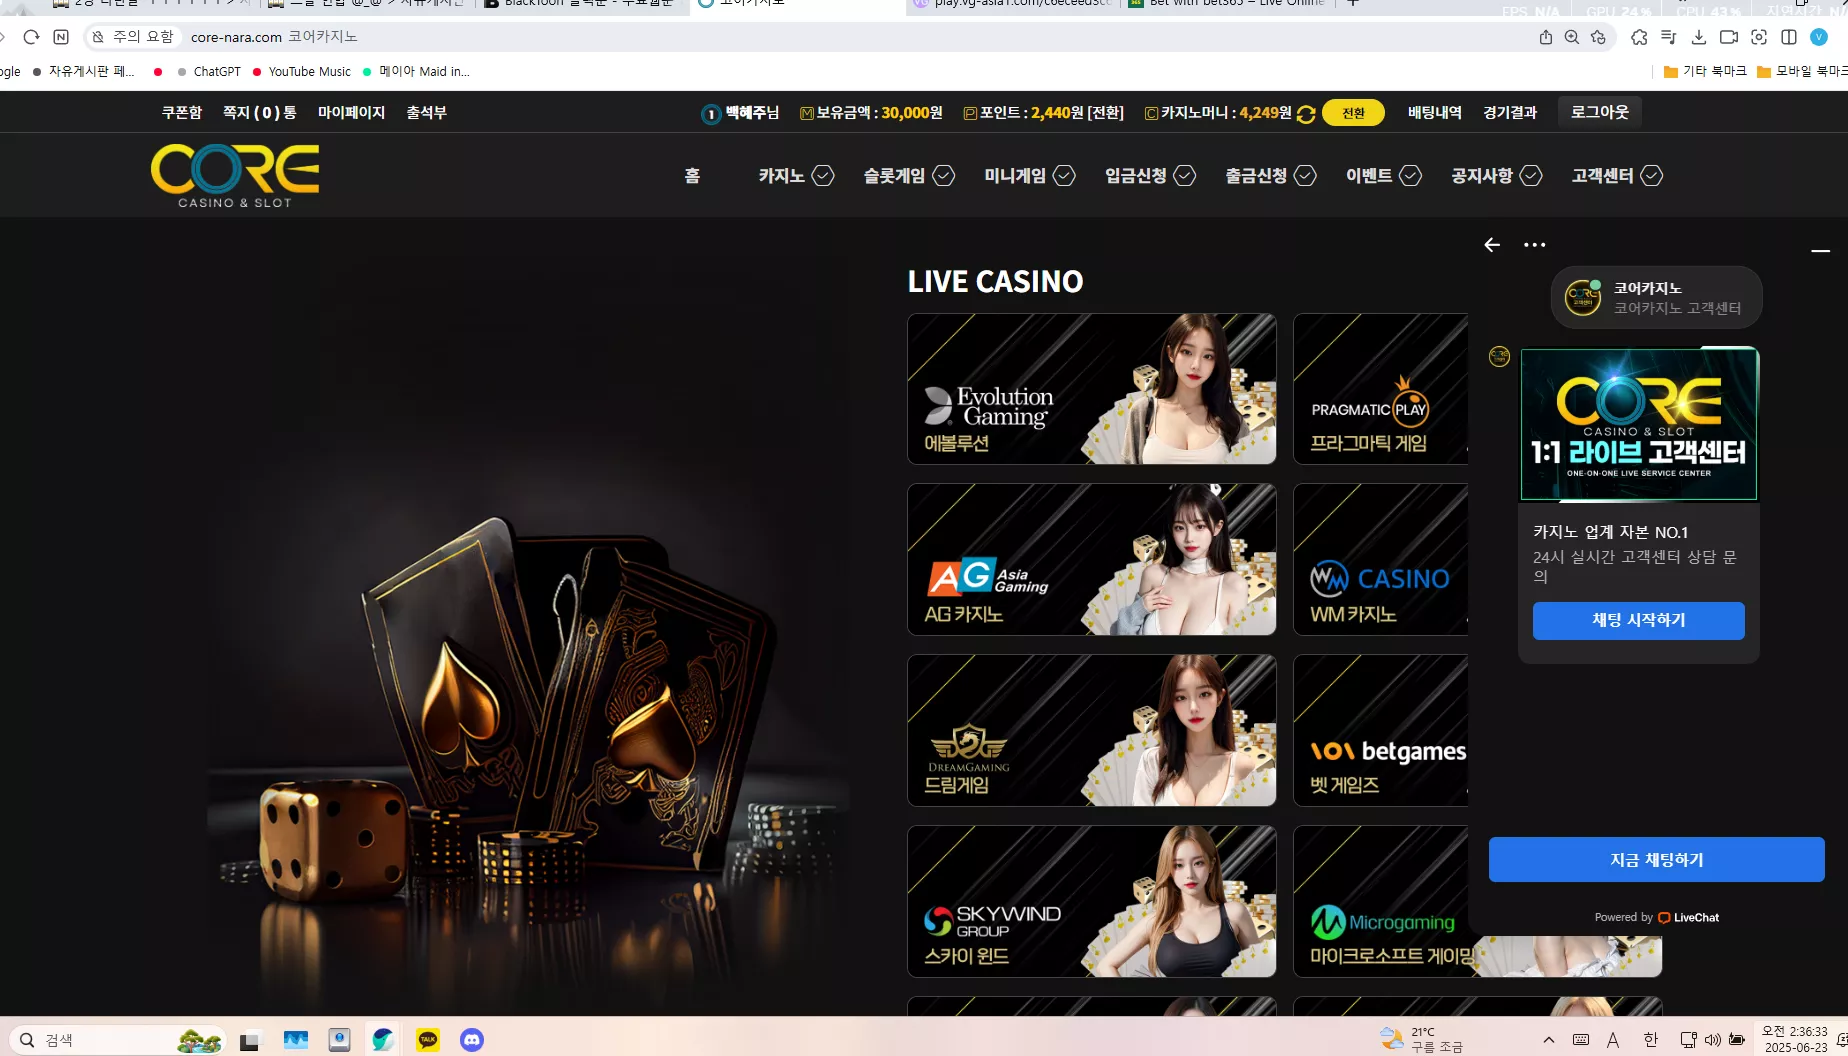Click the 지금 채팅하기 button

[1656, 860]
